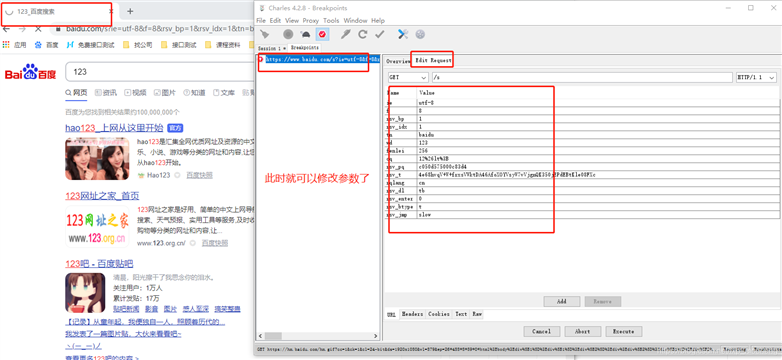Open the gear settings icon in Charles

pos(420,34)
